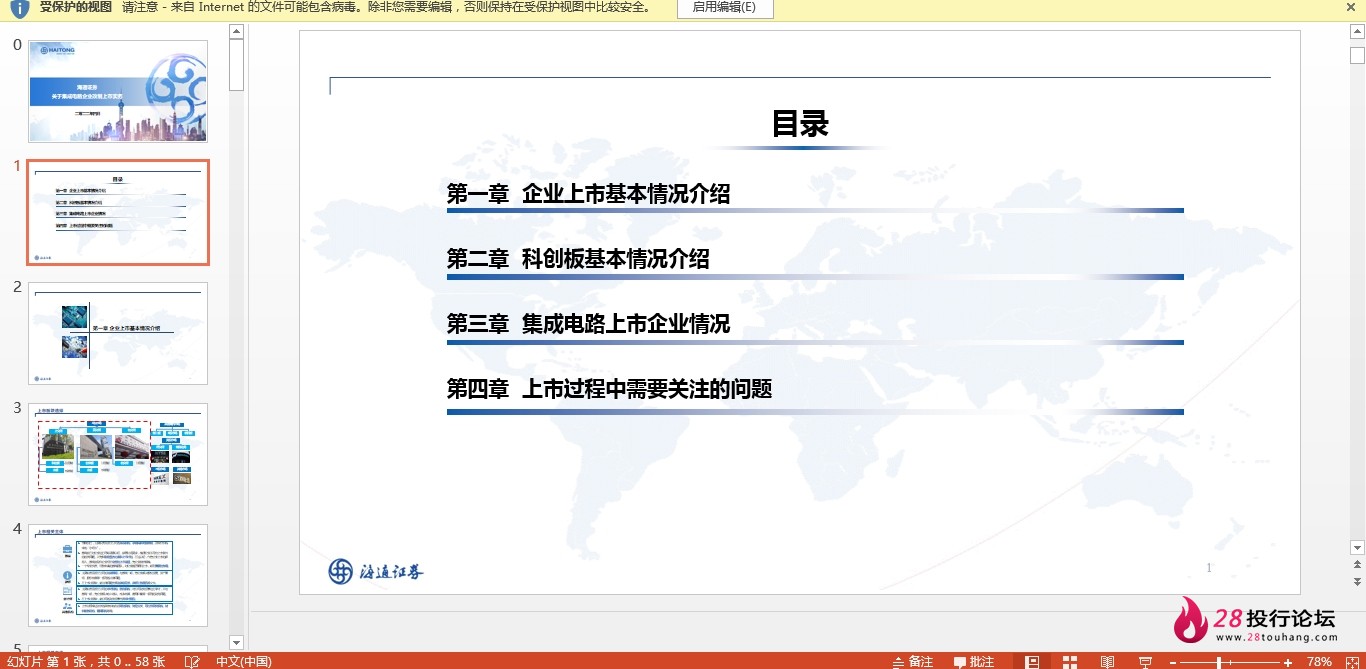Click thumbnail pane scroll down arrow
Image resolution: width=1366 pixels, height=669 pixels.
[237, 642]
